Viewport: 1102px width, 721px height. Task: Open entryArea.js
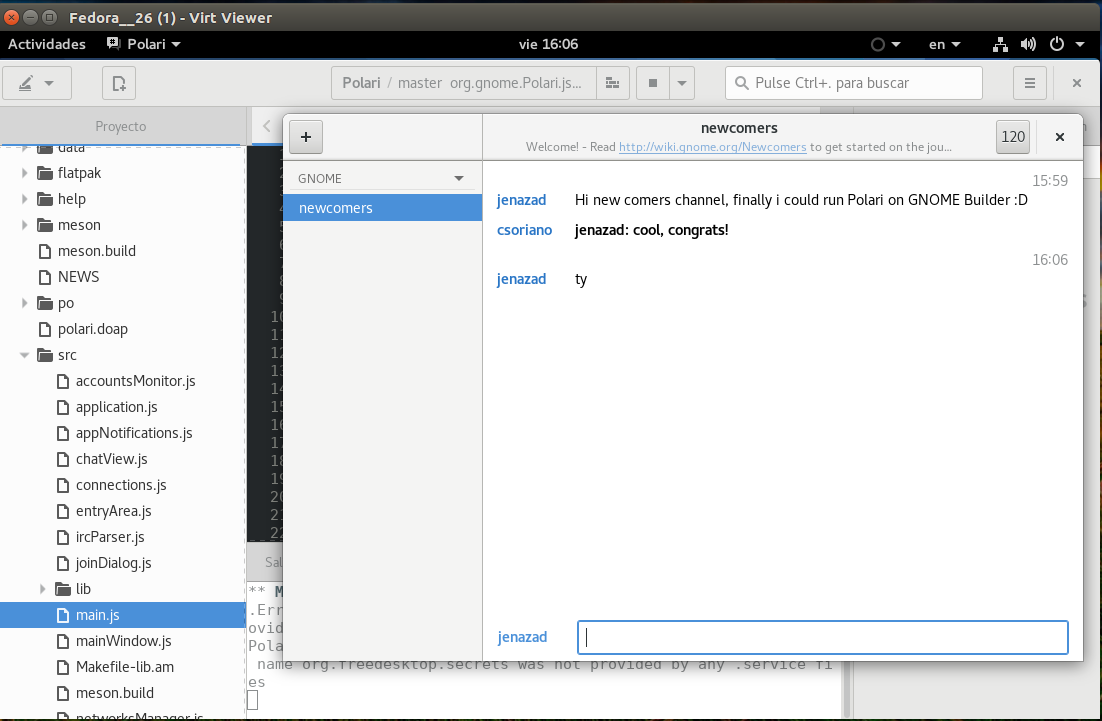[114, 511]
